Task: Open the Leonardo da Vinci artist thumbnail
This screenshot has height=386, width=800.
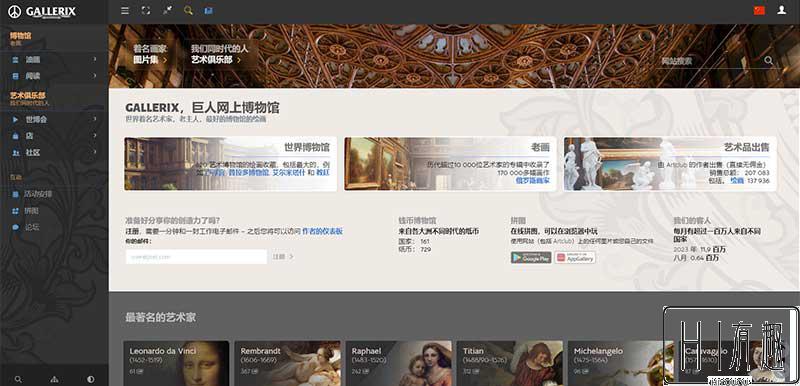Action: pos(176,363)
